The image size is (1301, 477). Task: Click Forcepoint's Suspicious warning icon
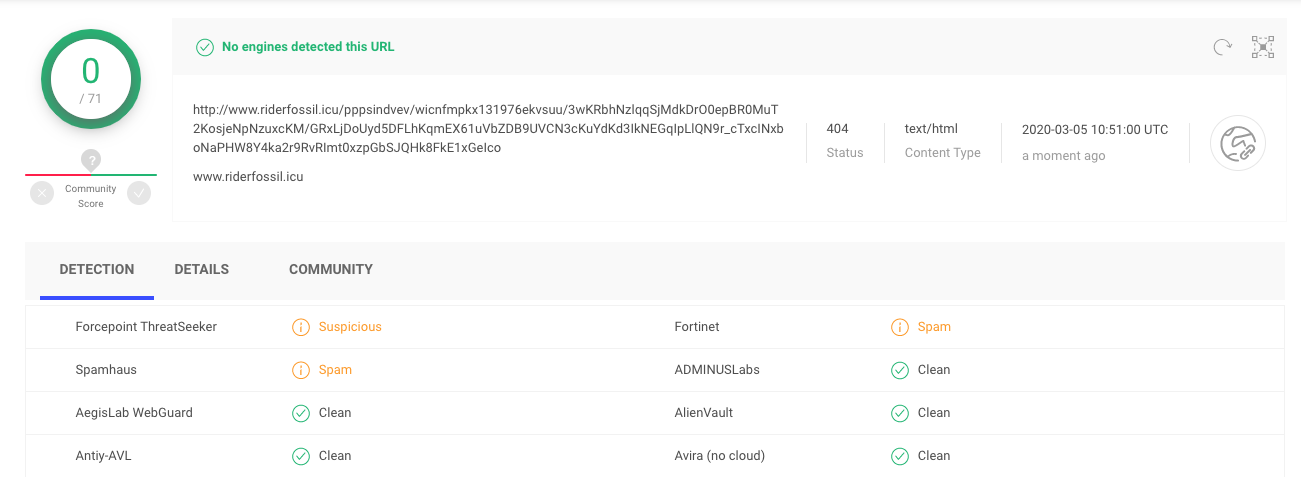(300, 327)
